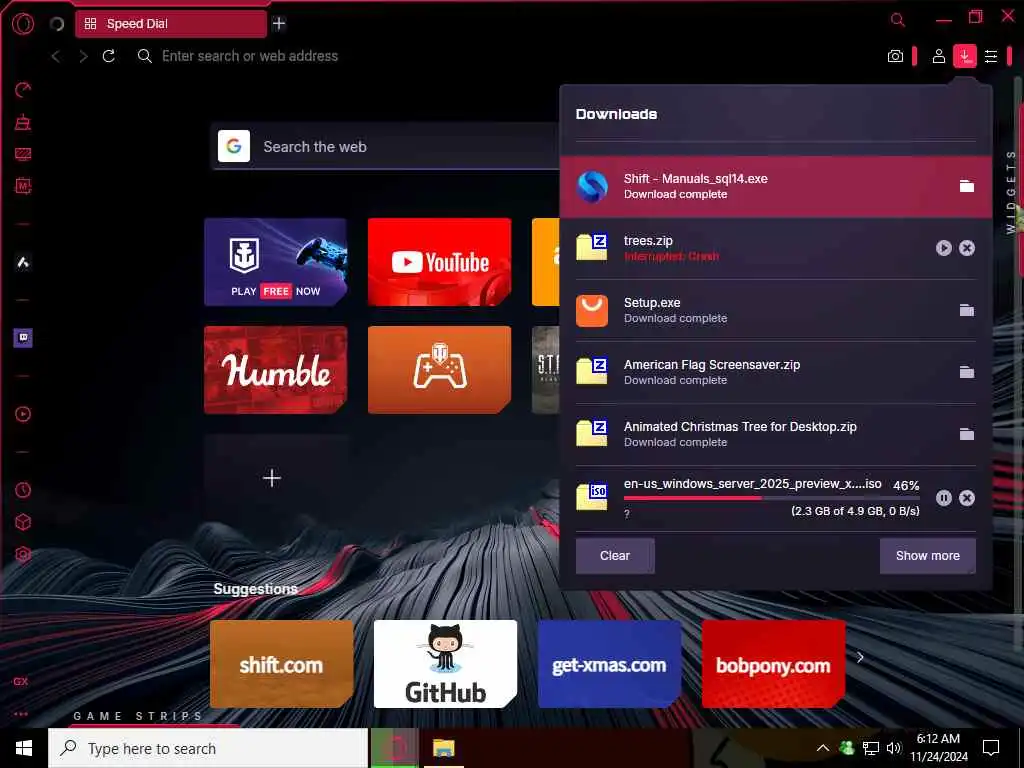Open the Opera GX main menu logo
1024x768 pixels.
23,24
